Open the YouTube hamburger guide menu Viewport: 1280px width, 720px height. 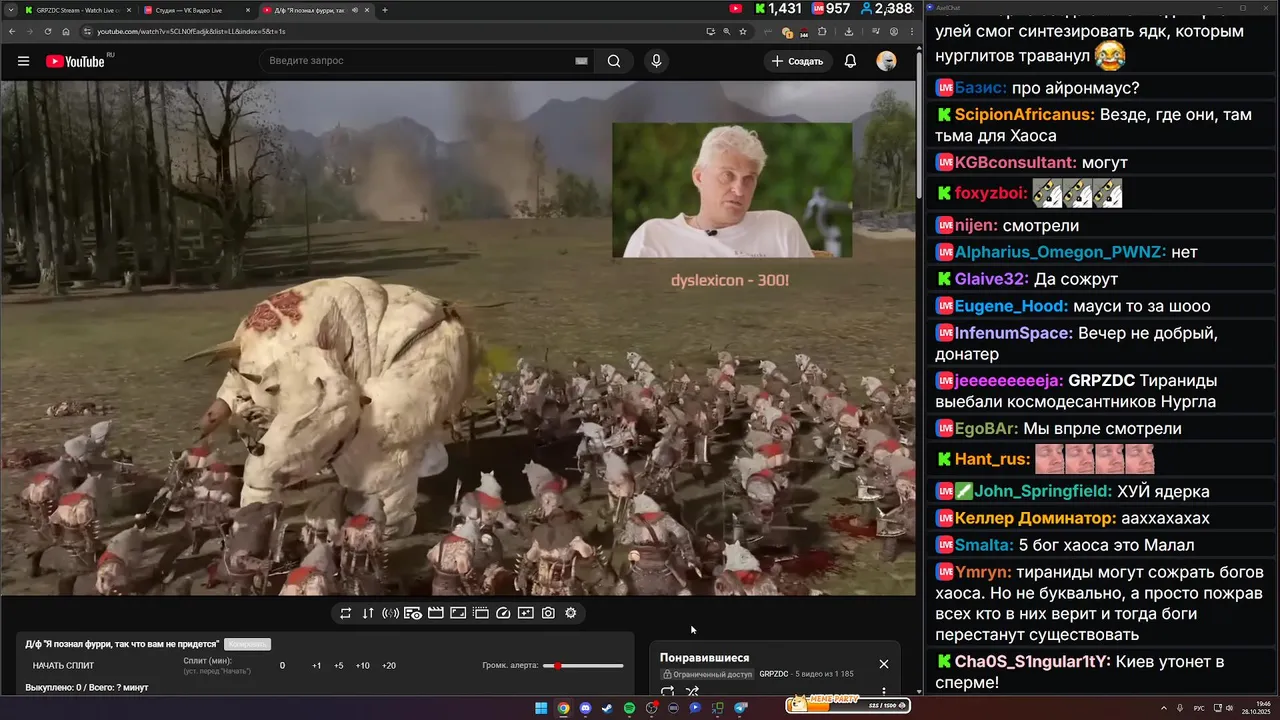pos(23,61)
